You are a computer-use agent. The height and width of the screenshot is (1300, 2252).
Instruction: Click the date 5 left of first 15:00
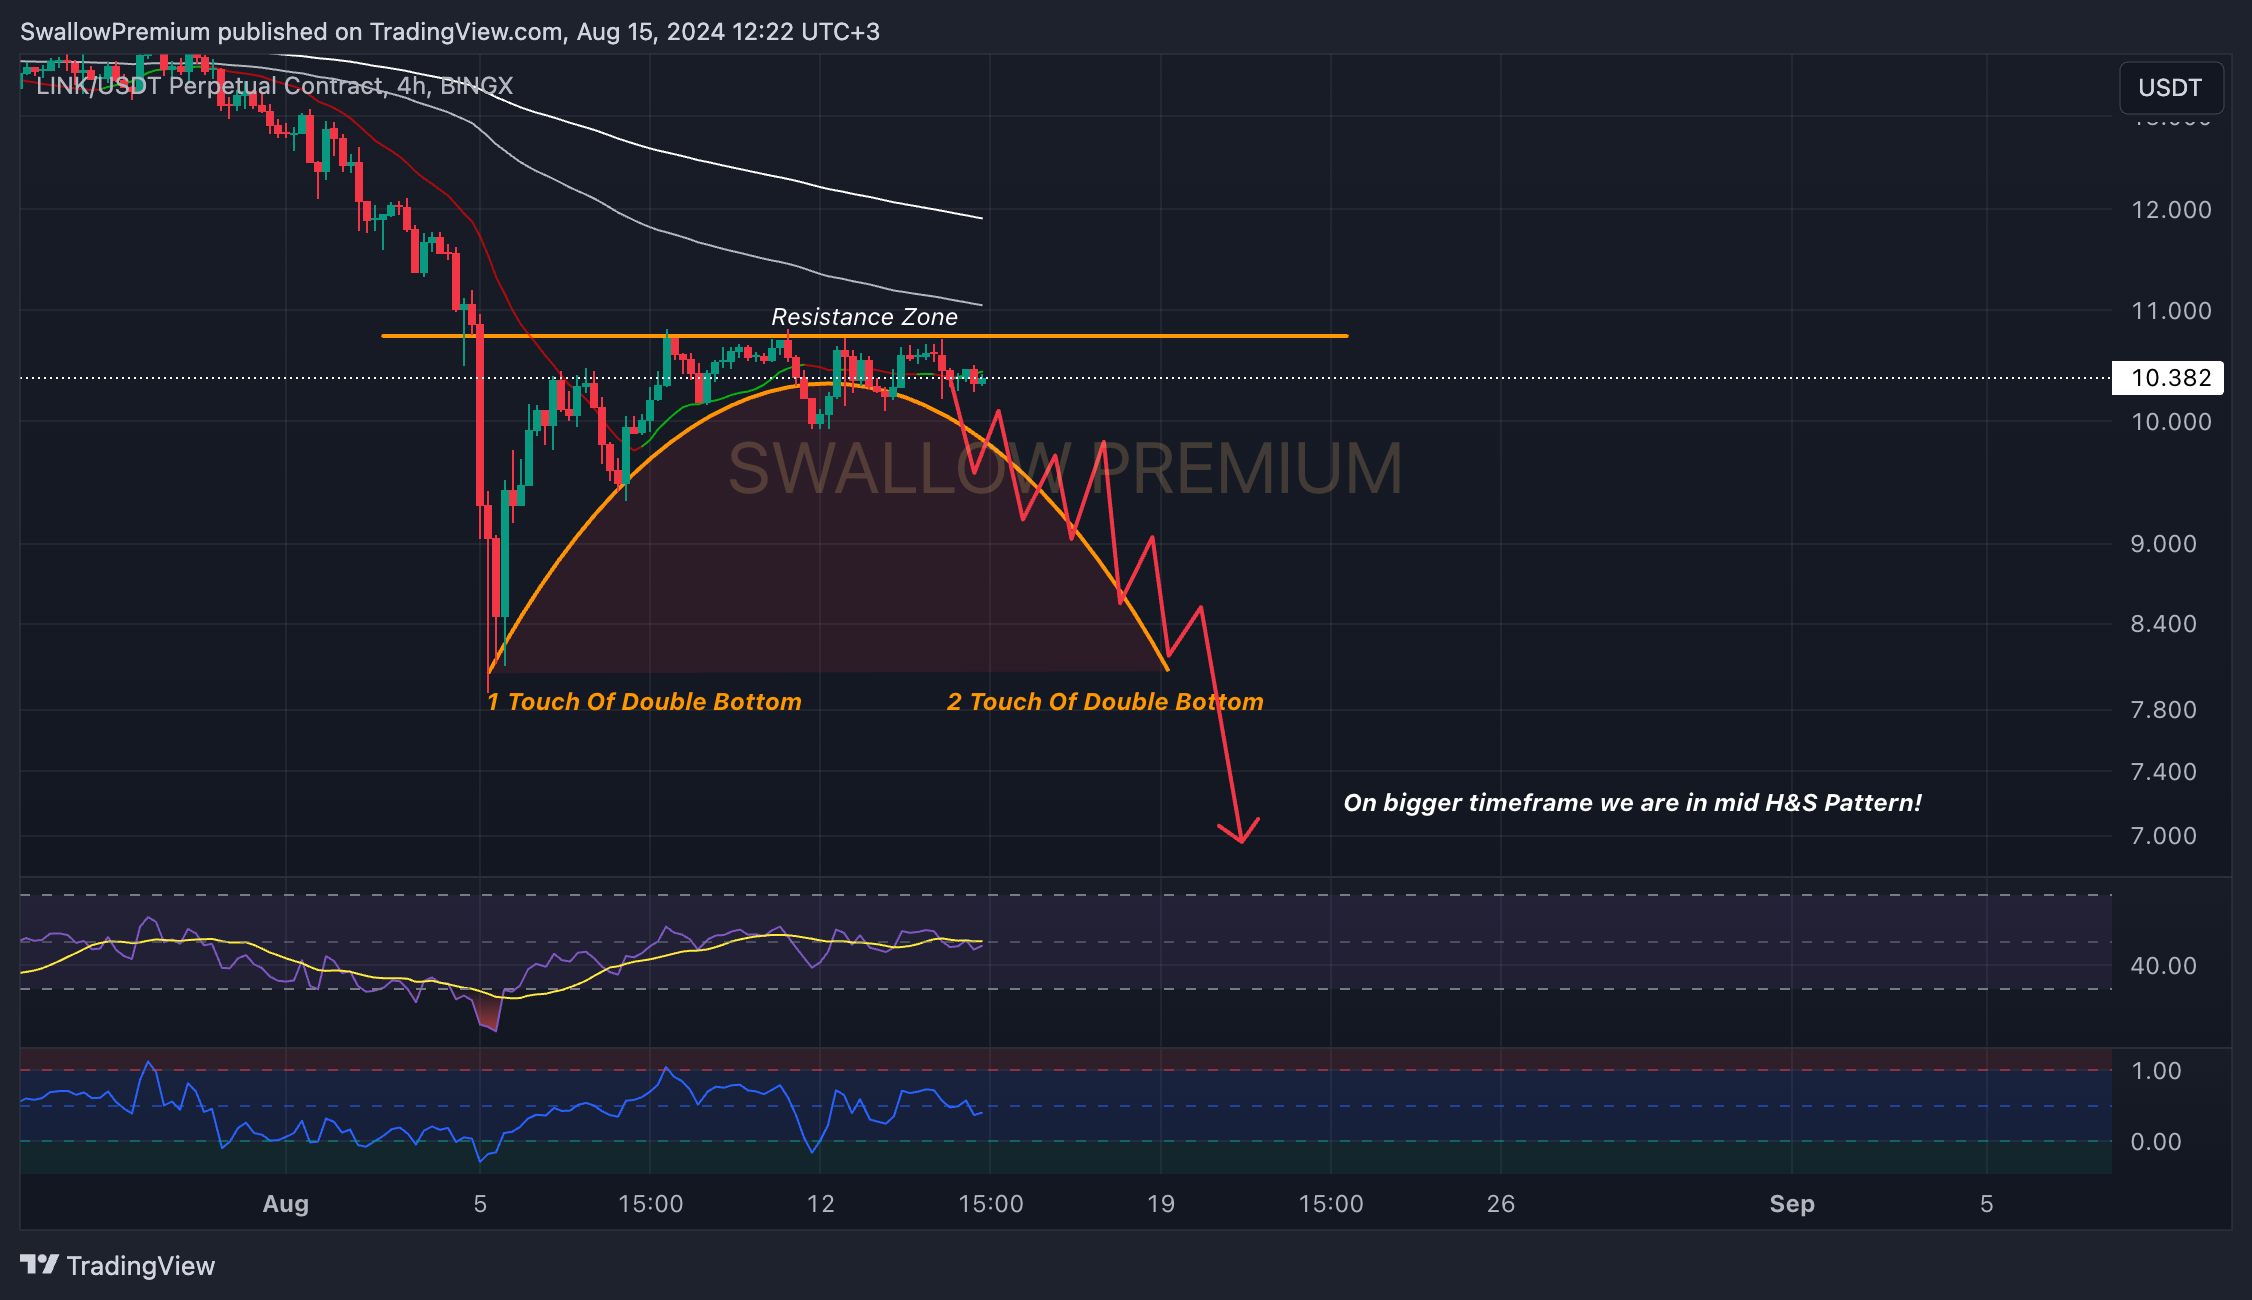click(x=480, y=1204)
